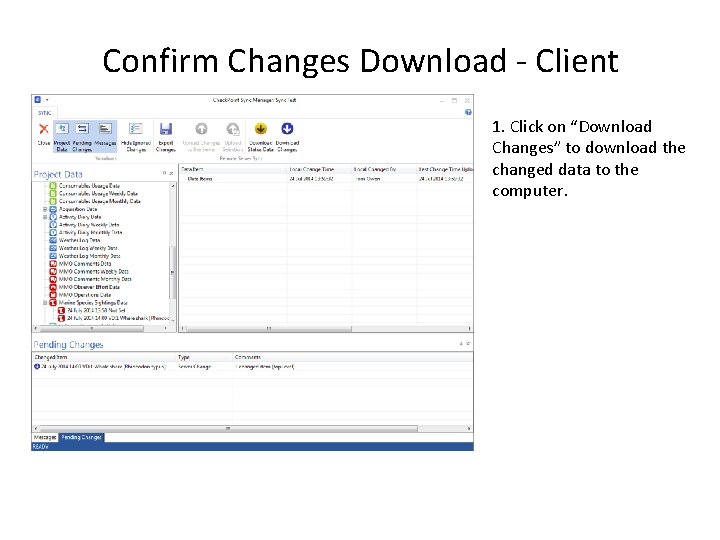Click the Export Changes floppy disk icon
The height and width of the screenshot is (540, 720).
click(x=166, y=129)
